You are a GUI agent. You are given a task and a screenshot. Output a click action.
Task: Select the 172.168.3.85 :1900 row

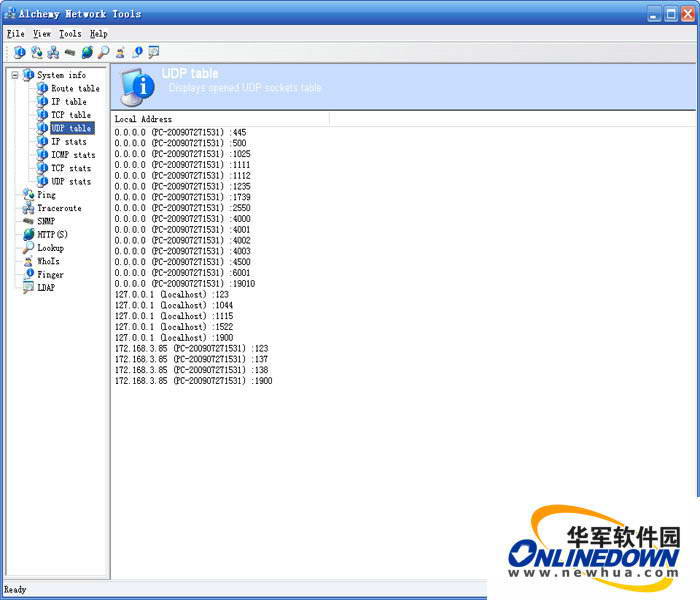pos(194,381)
